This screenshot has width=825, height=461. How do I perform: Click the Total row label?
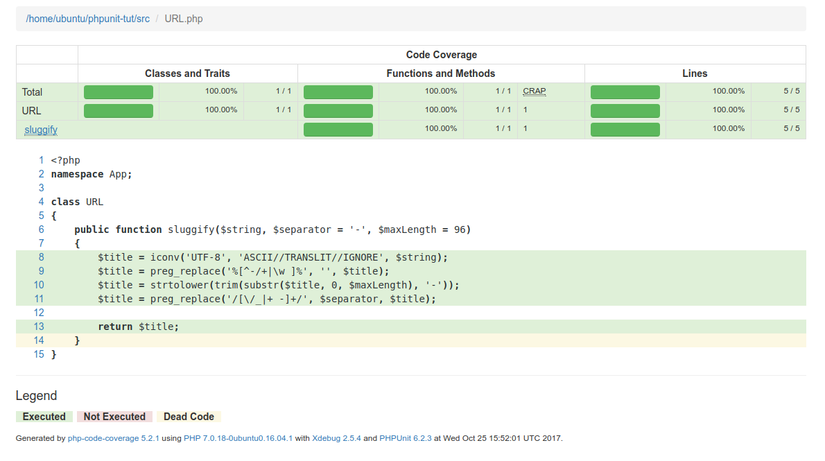(x=32, y=92)
